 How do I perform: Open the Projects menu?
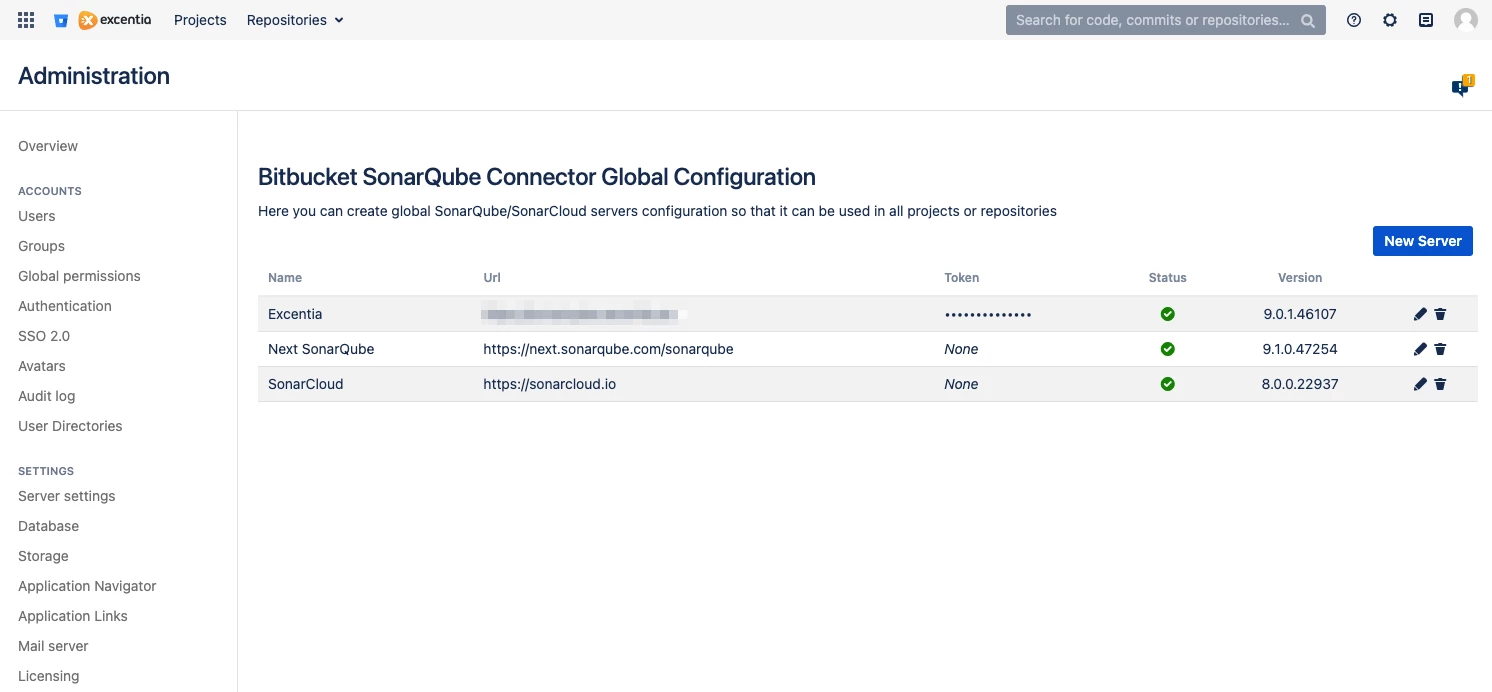pos(199,19)
